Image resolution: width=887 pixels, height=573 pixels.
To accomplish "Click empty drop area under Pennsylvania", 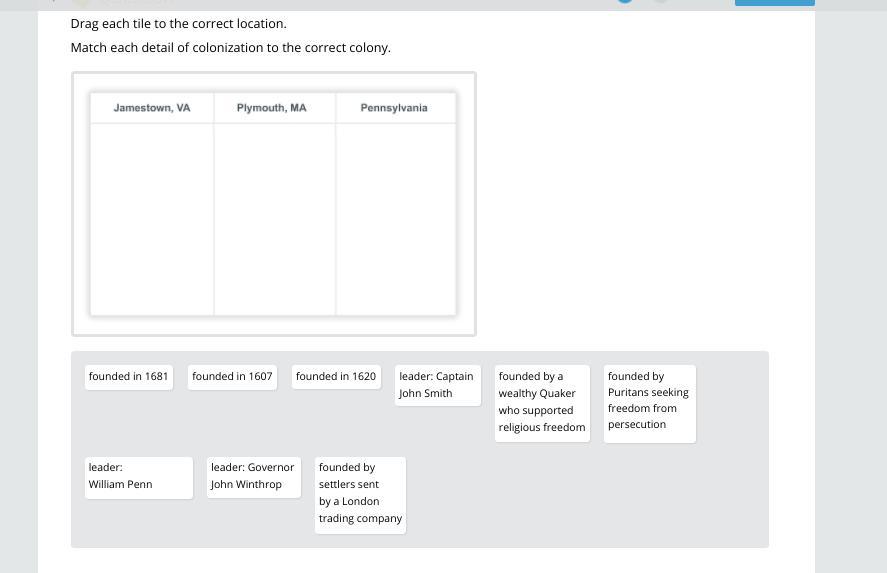I will 395,219.
